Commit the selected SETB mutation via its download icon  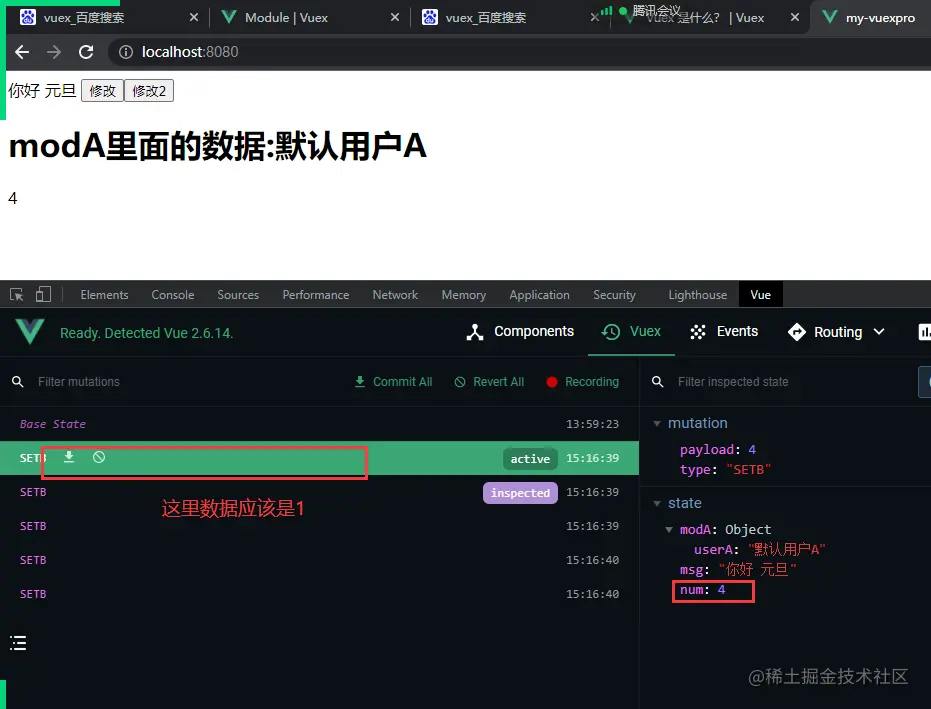pyautogui.click(x=68, y=457)
